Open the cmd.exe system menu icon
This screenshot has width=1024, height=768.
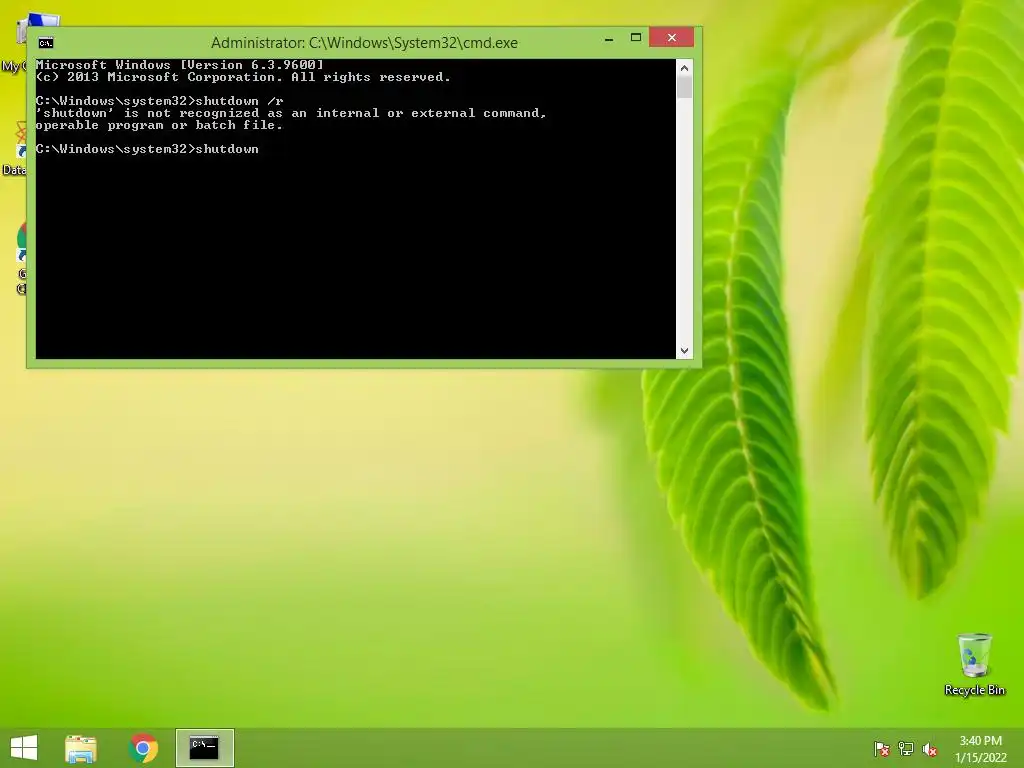pyautogui.click(x=46, y=43)
